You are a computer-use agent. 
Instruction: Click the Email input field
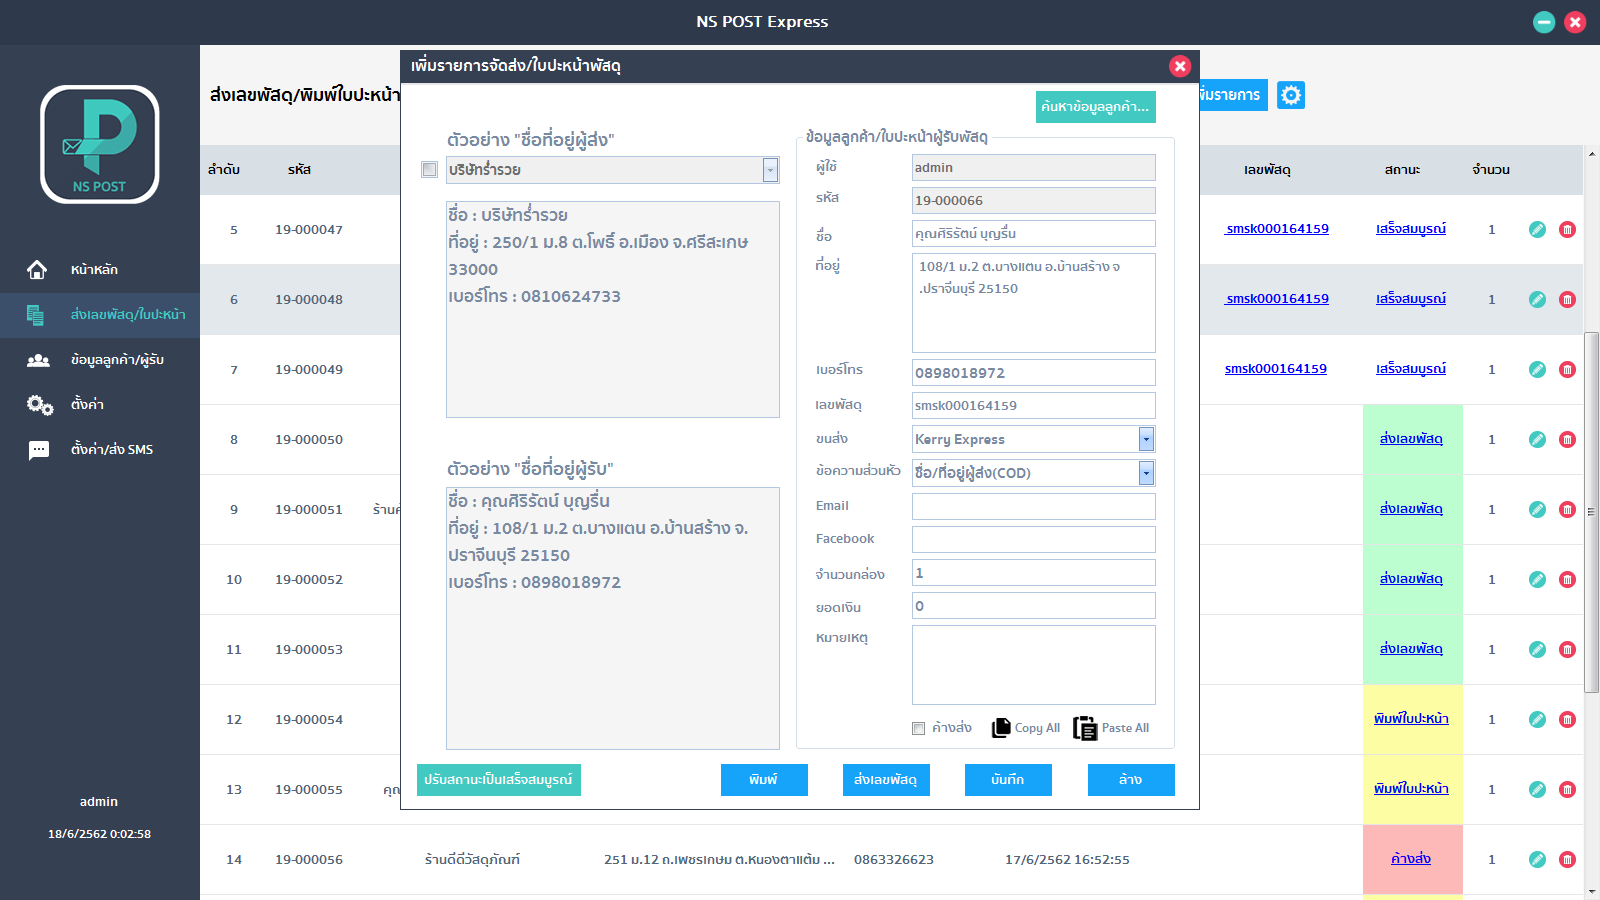coord(1034,506)
